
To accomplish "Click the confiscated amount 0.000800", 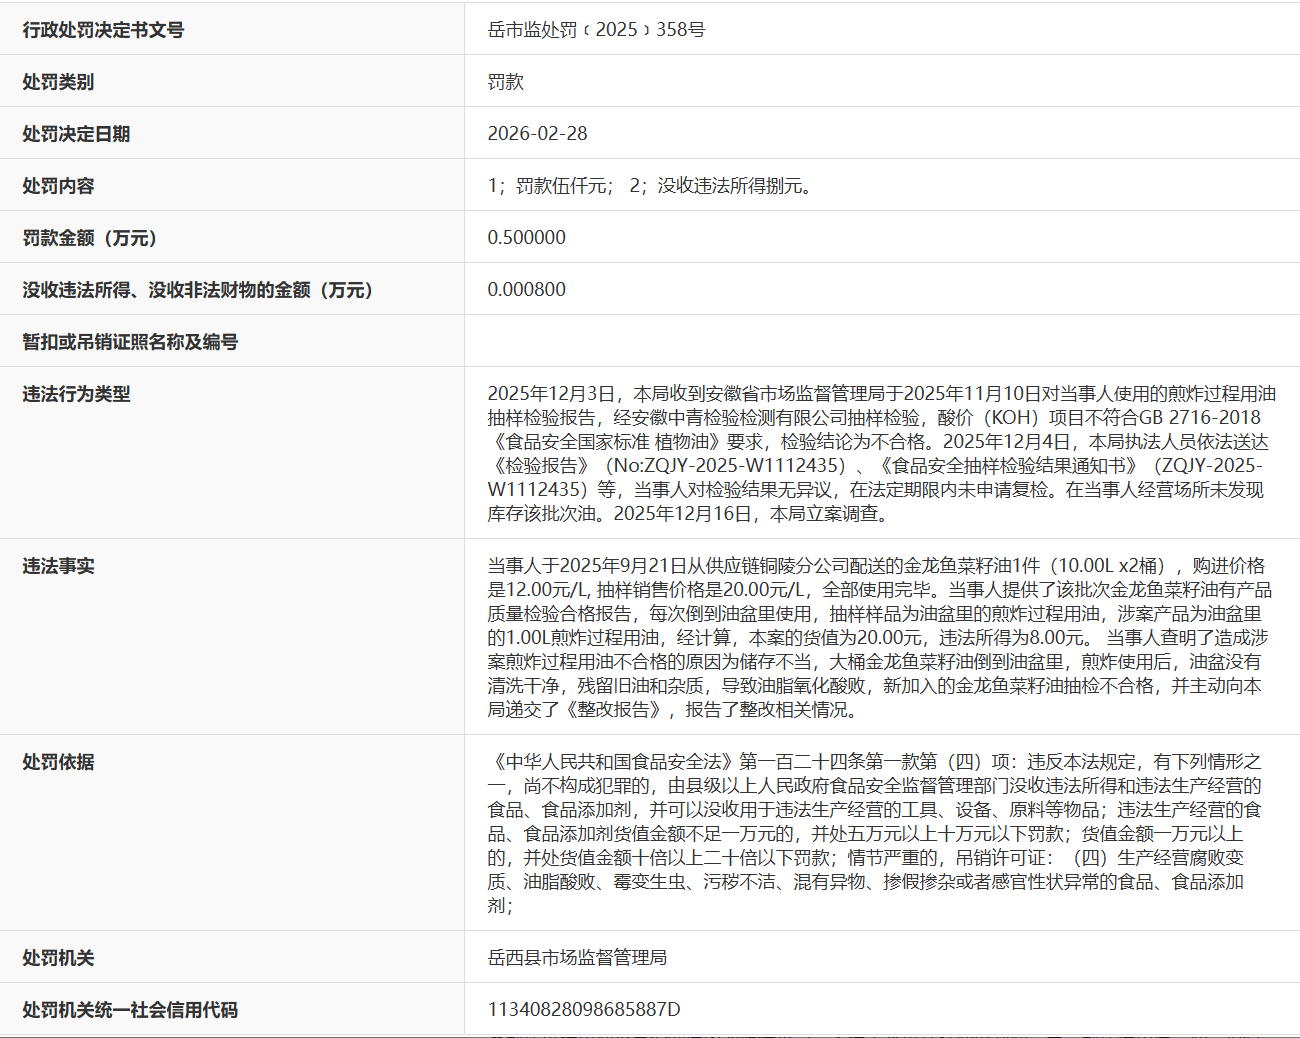I will click(x=526, y=290).
